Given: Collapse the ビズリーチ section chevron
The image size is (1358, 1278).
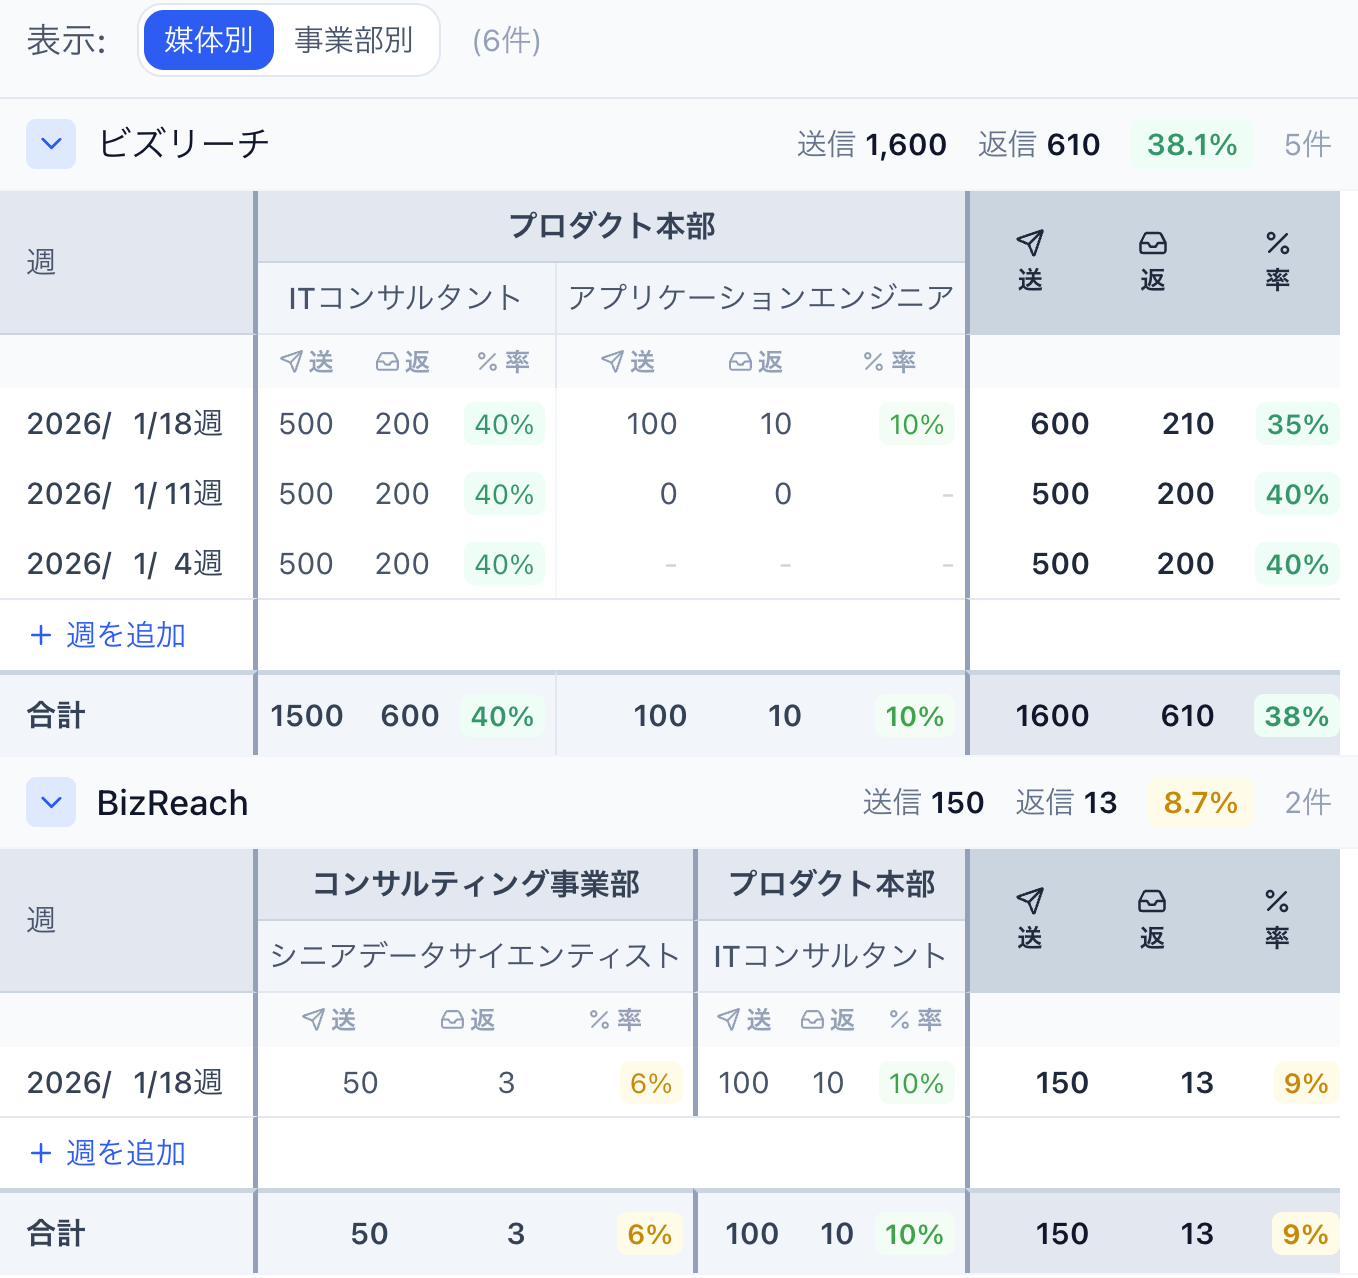Looking at the screenshot, I should (x=51, y=144).
